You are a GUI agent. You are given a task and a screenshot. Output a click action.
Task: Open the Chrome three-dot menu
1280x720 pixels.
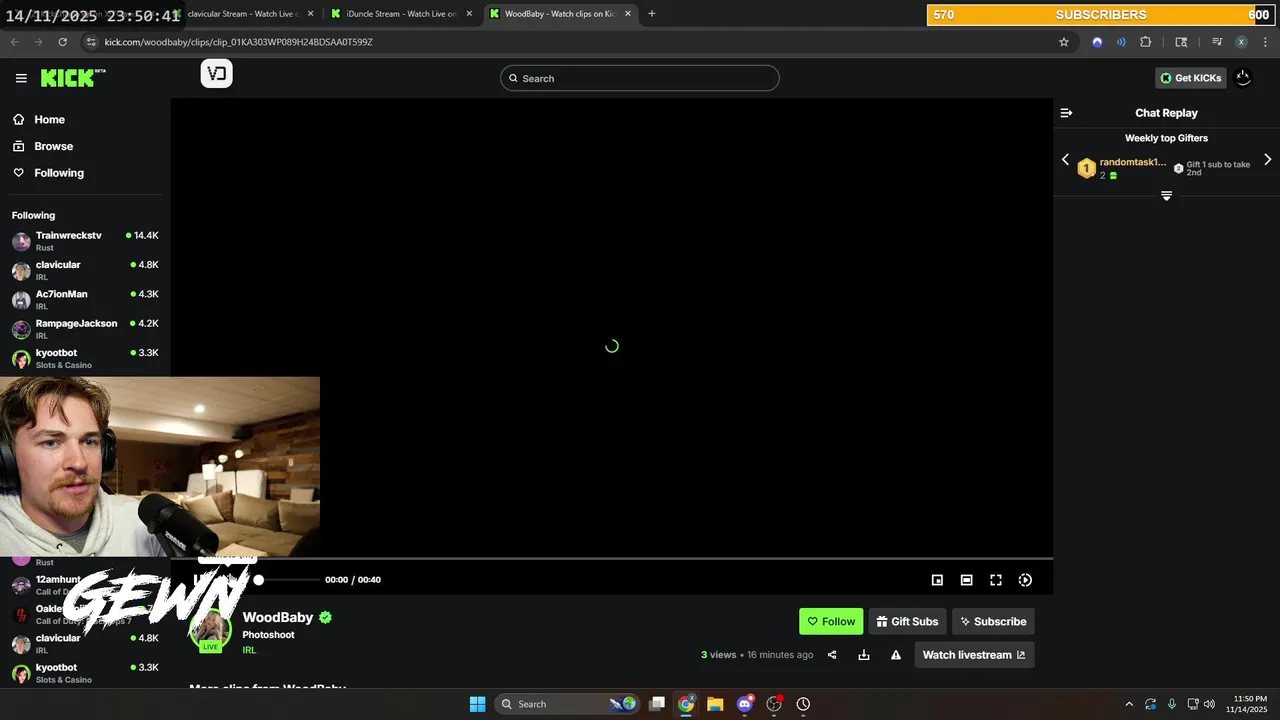(x=1265, y=42)
